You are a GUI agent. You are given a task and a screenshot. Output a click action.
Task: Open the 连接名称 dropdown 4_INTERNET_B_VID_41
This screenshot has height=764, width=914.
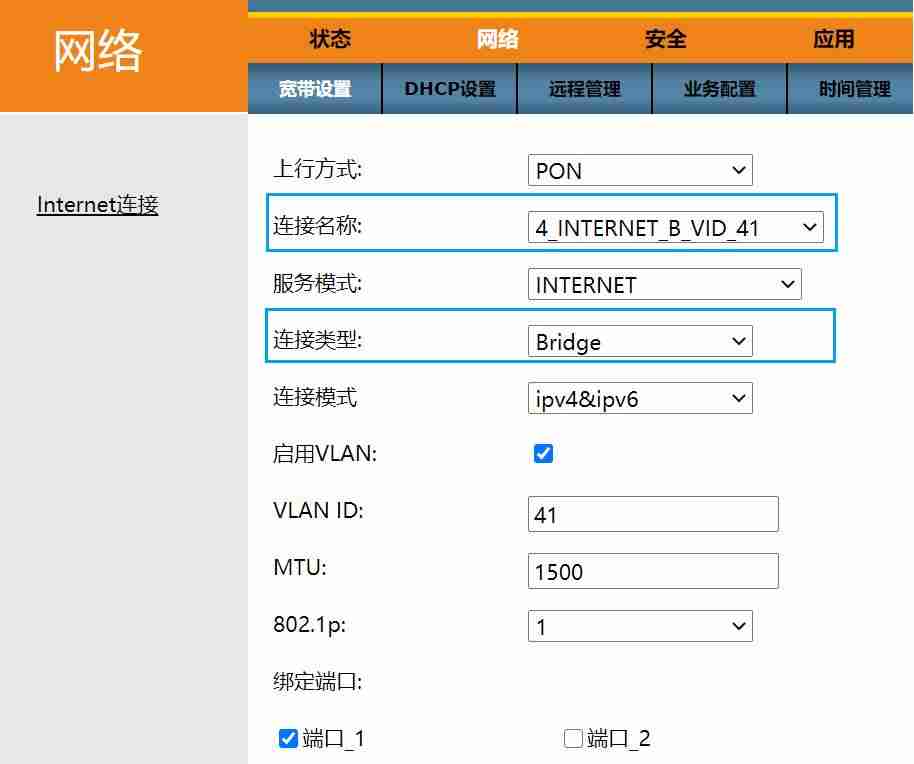point(676,227)
